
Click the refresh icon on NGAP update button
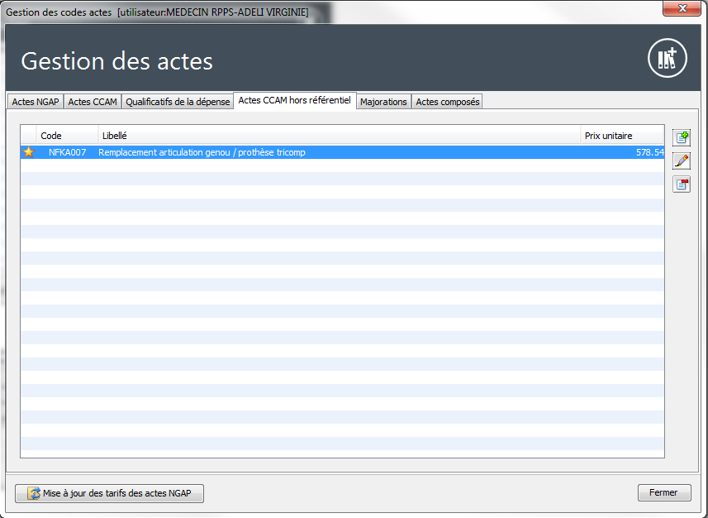tap(33, 493)
